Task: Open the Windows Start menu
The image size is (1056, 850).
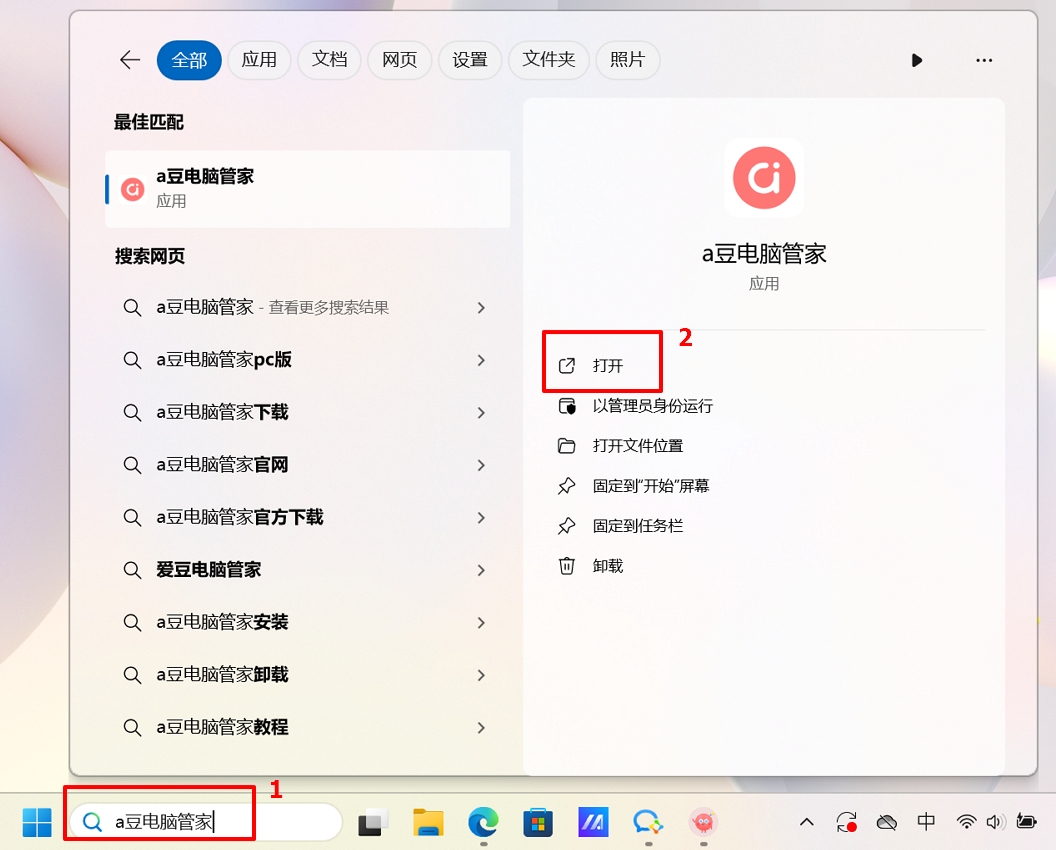Action: [37, 822]
